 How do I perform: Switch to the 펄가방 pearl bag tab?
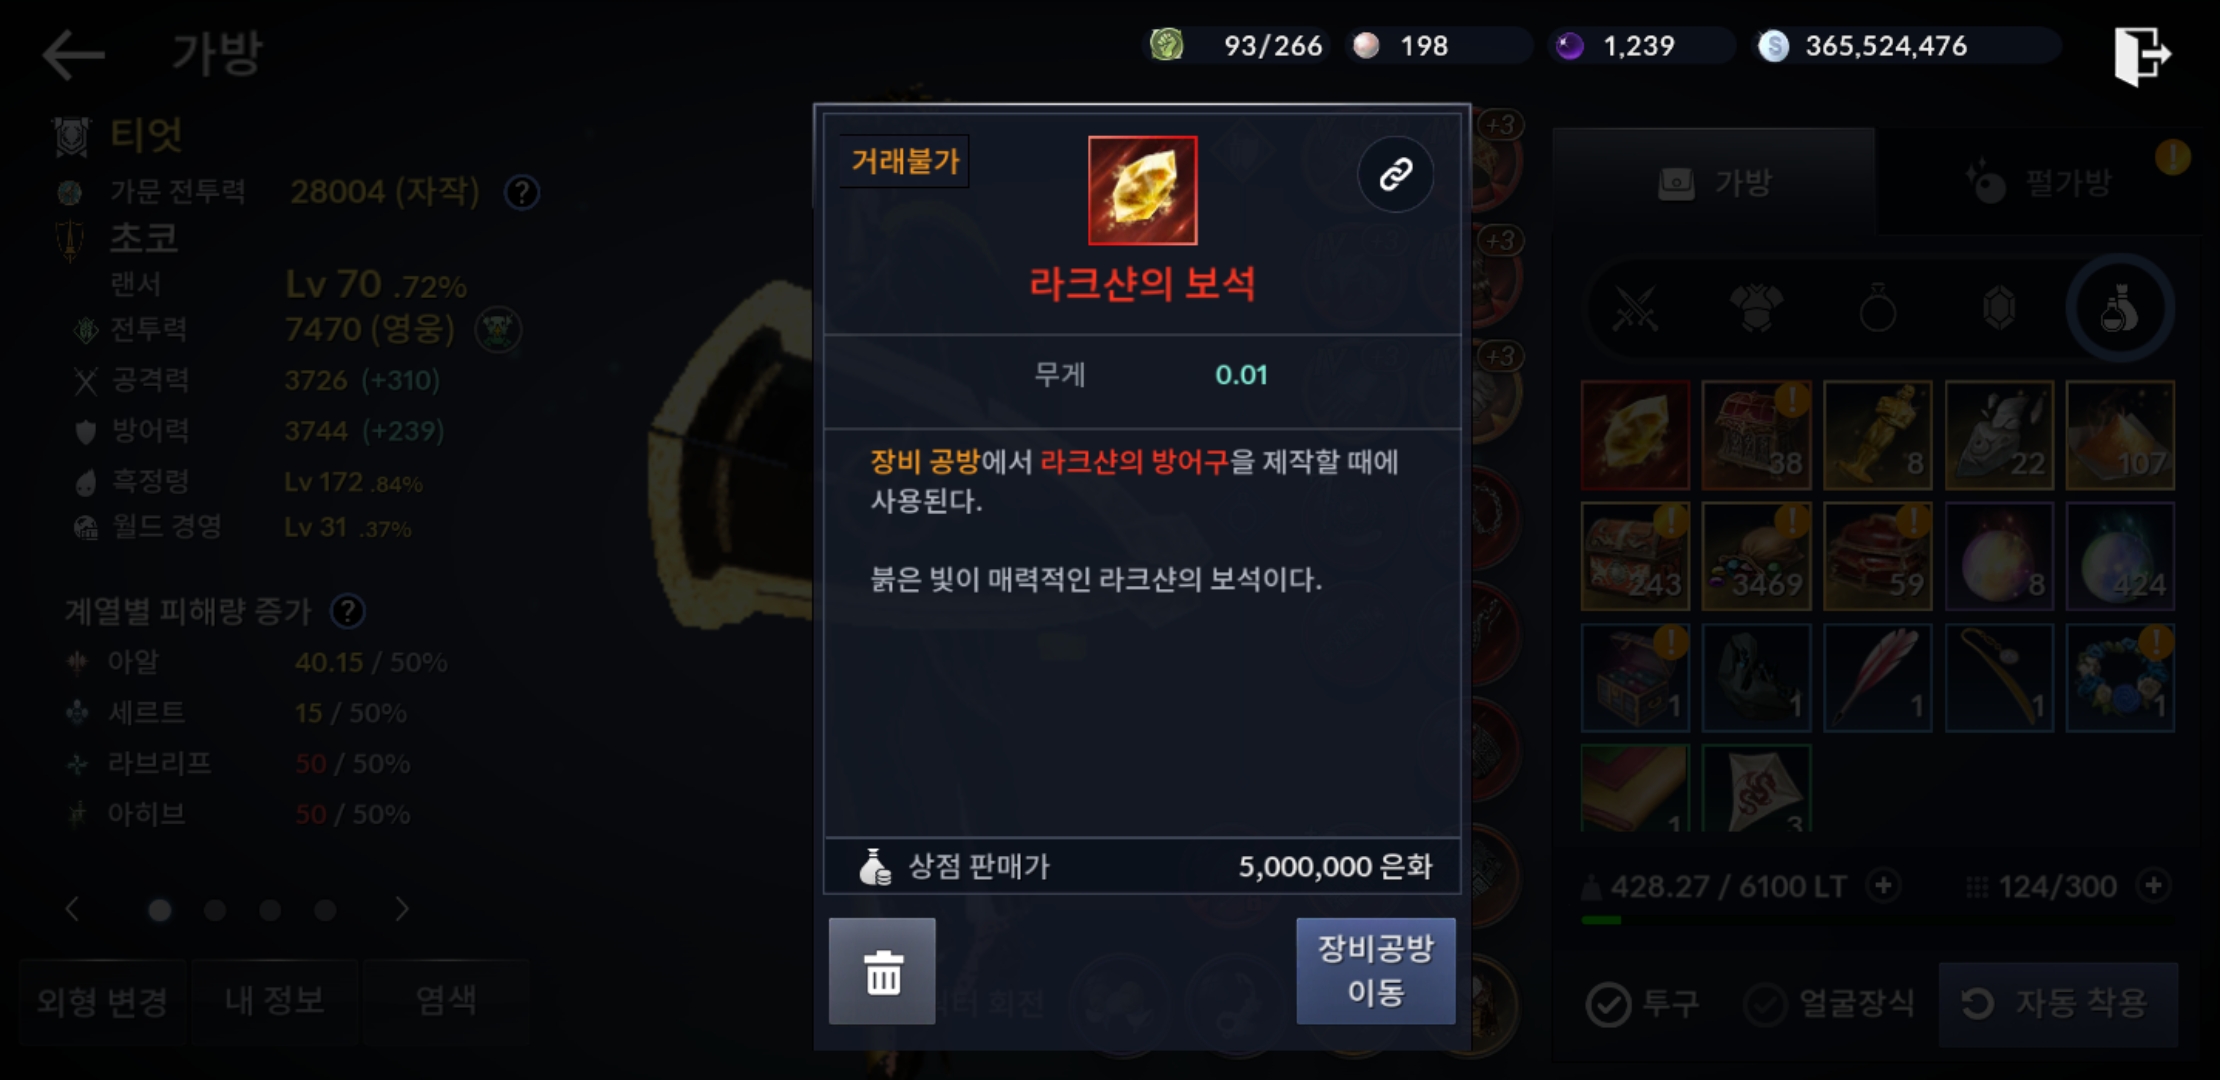point(2039,182)
